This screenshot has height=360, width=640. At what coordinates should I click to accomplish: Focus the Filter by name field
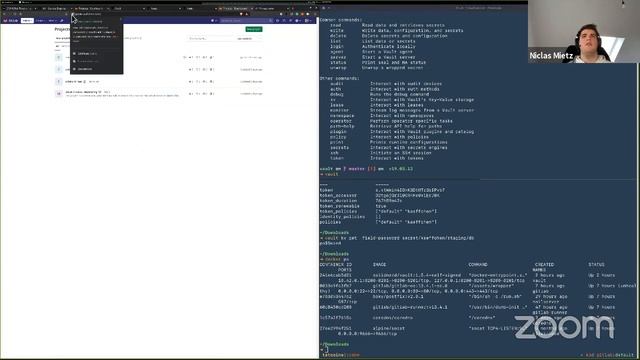click(210, 38)
